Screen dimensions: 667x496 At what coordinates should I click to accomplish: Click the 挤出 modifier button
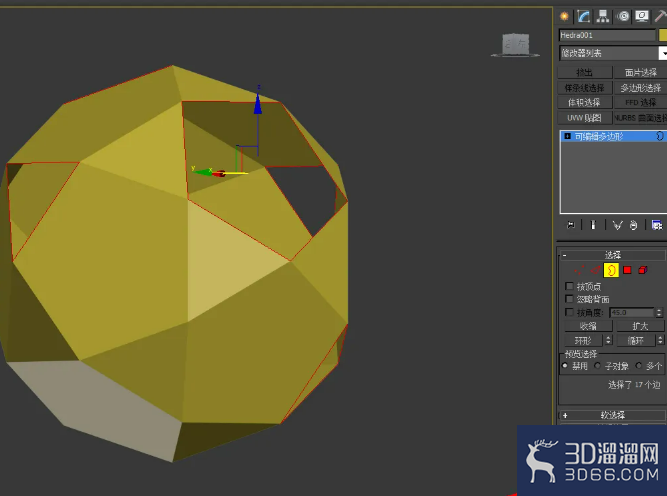tap(585, 72)
